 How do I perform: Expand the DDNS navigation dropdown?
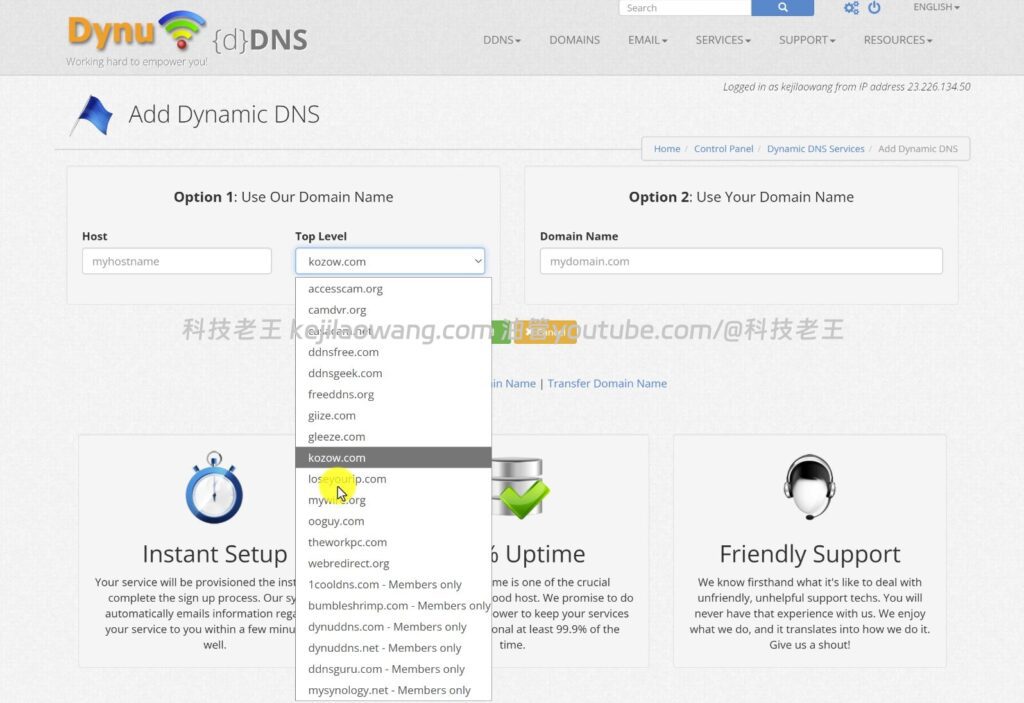pyautogui.click(x=501, y=40)
